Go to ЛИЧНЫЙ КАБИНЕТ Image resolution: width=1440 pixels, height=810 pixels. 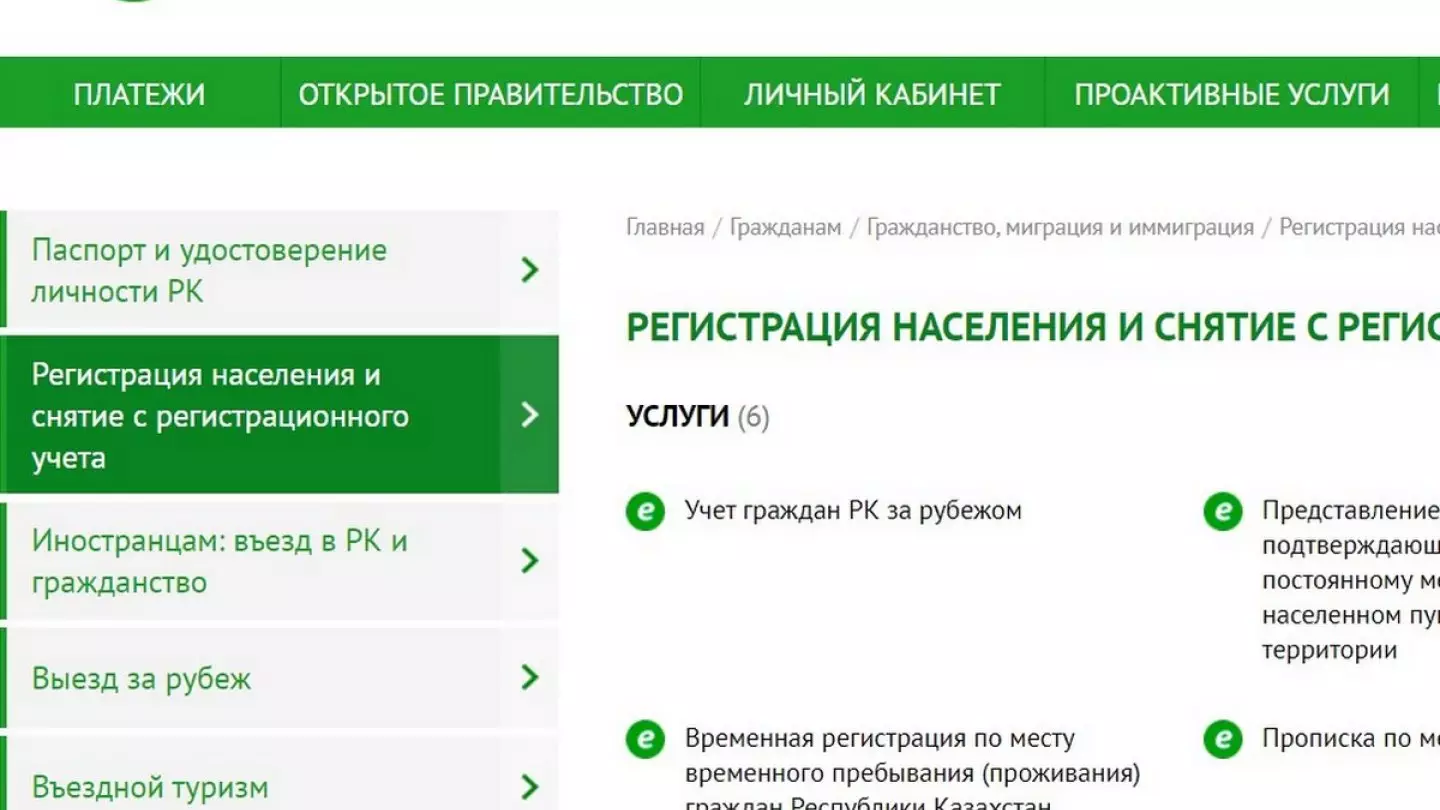[872, 93]
